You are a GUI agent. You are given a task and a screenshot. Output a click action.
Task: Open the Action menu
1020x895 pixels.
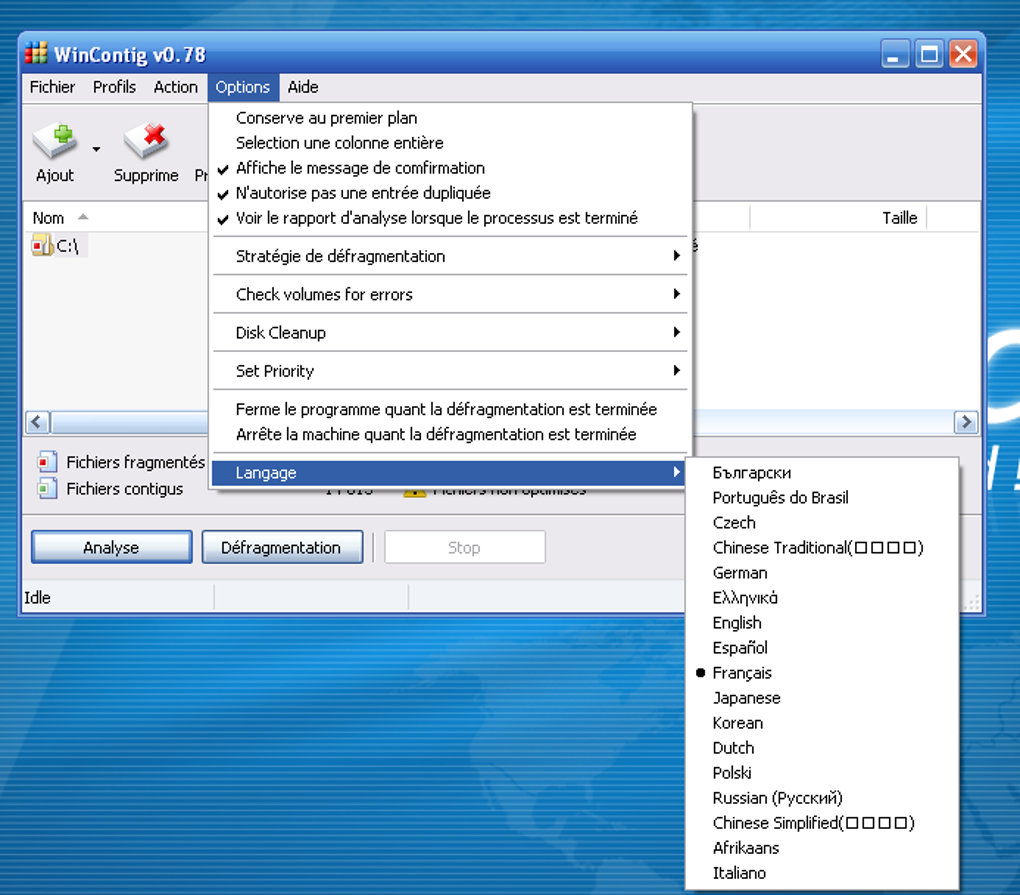coord(176,87)
